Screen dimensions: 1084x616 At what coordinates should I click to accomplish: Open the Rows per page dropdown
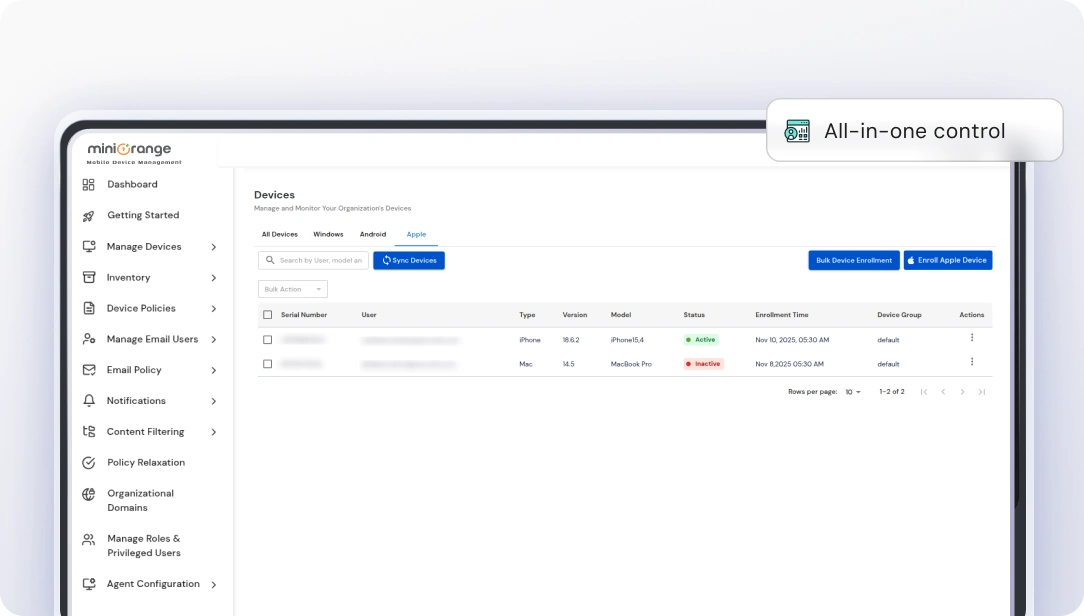point(853,392)
